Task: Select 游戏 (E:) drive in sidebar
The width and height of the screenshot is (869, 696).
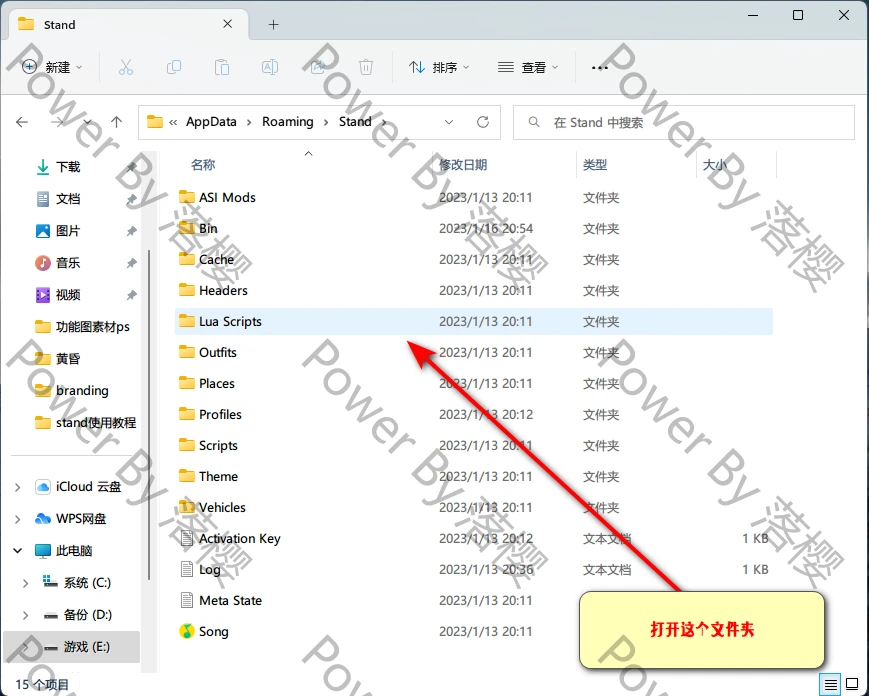Action: click(72, 647)
